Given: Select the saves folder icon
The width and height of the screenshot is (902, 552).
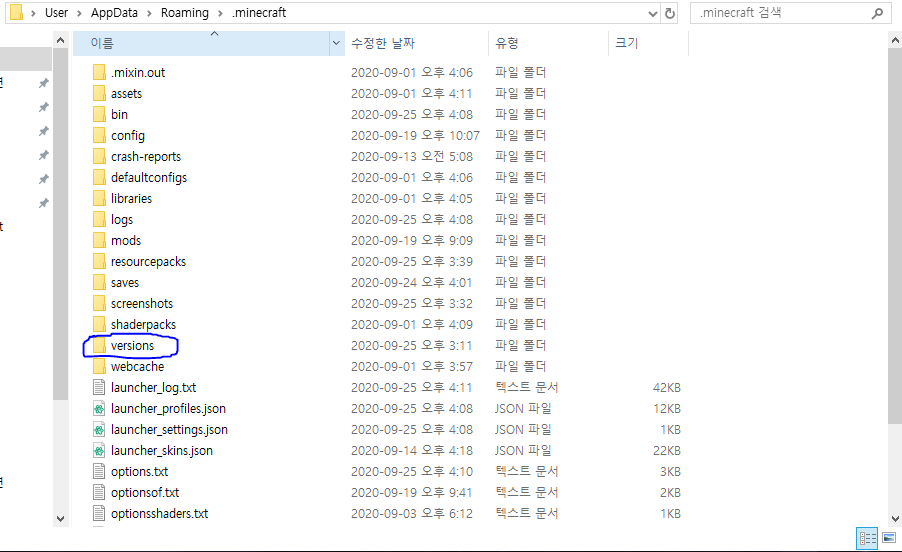Looking at the screenshot, I should (x=99, y=282).
